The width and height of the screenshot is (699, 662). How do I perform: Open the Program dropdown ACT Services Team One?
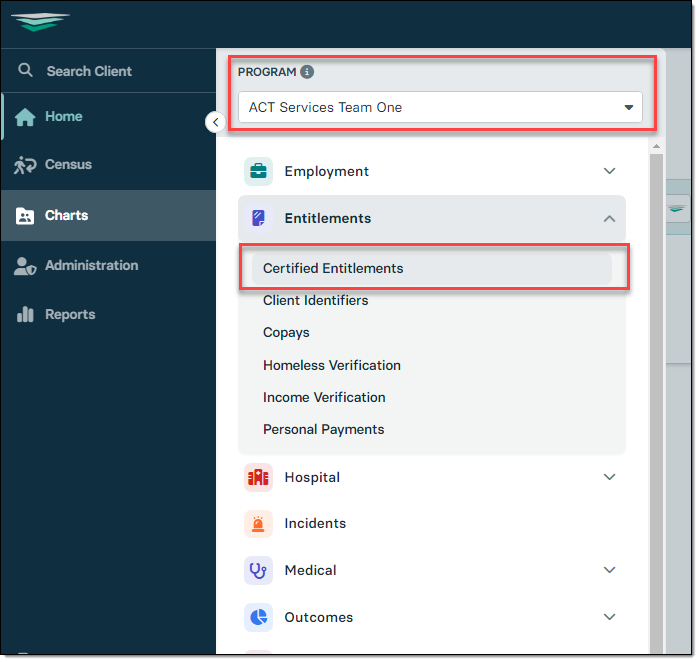click(x=440, y=107)
